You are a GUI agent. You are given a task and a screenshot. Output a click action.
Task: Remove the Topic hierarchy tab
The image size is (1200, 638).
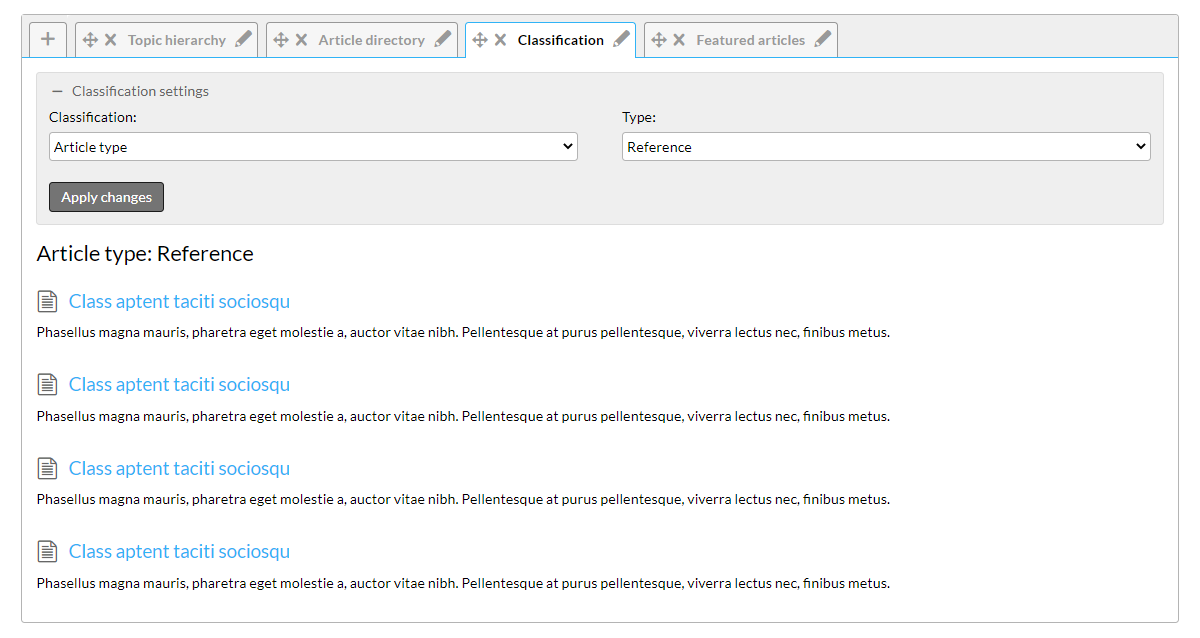pos(111,40)
